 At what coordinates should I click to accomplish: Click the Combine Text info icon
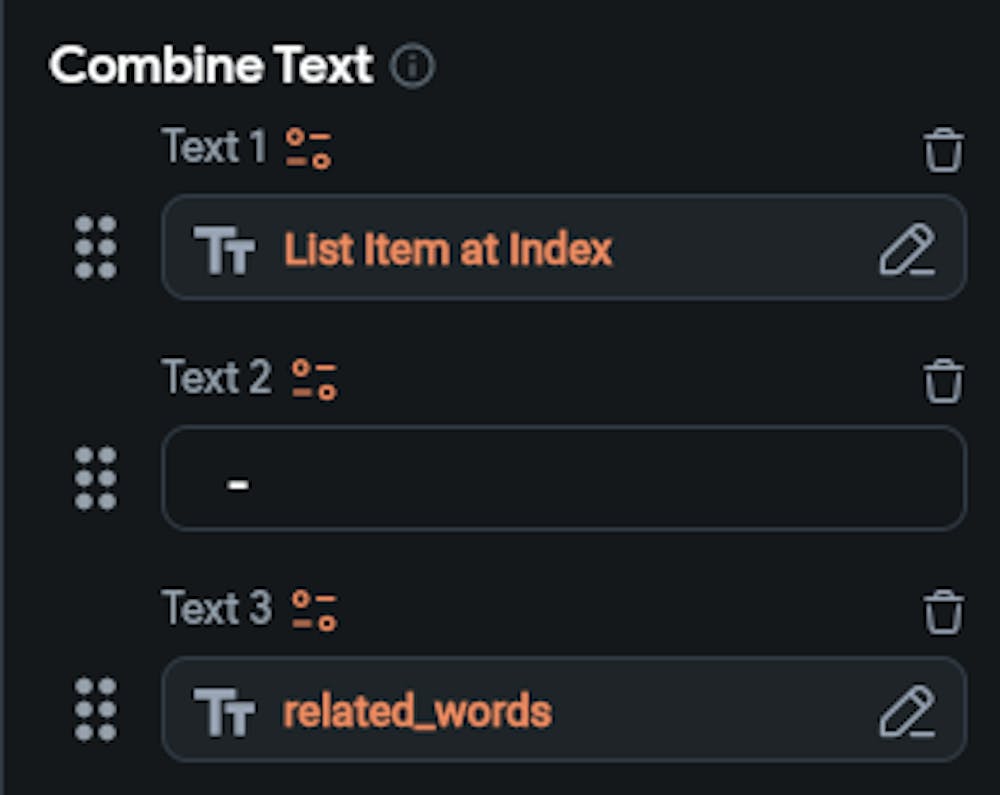click(412, 67)
